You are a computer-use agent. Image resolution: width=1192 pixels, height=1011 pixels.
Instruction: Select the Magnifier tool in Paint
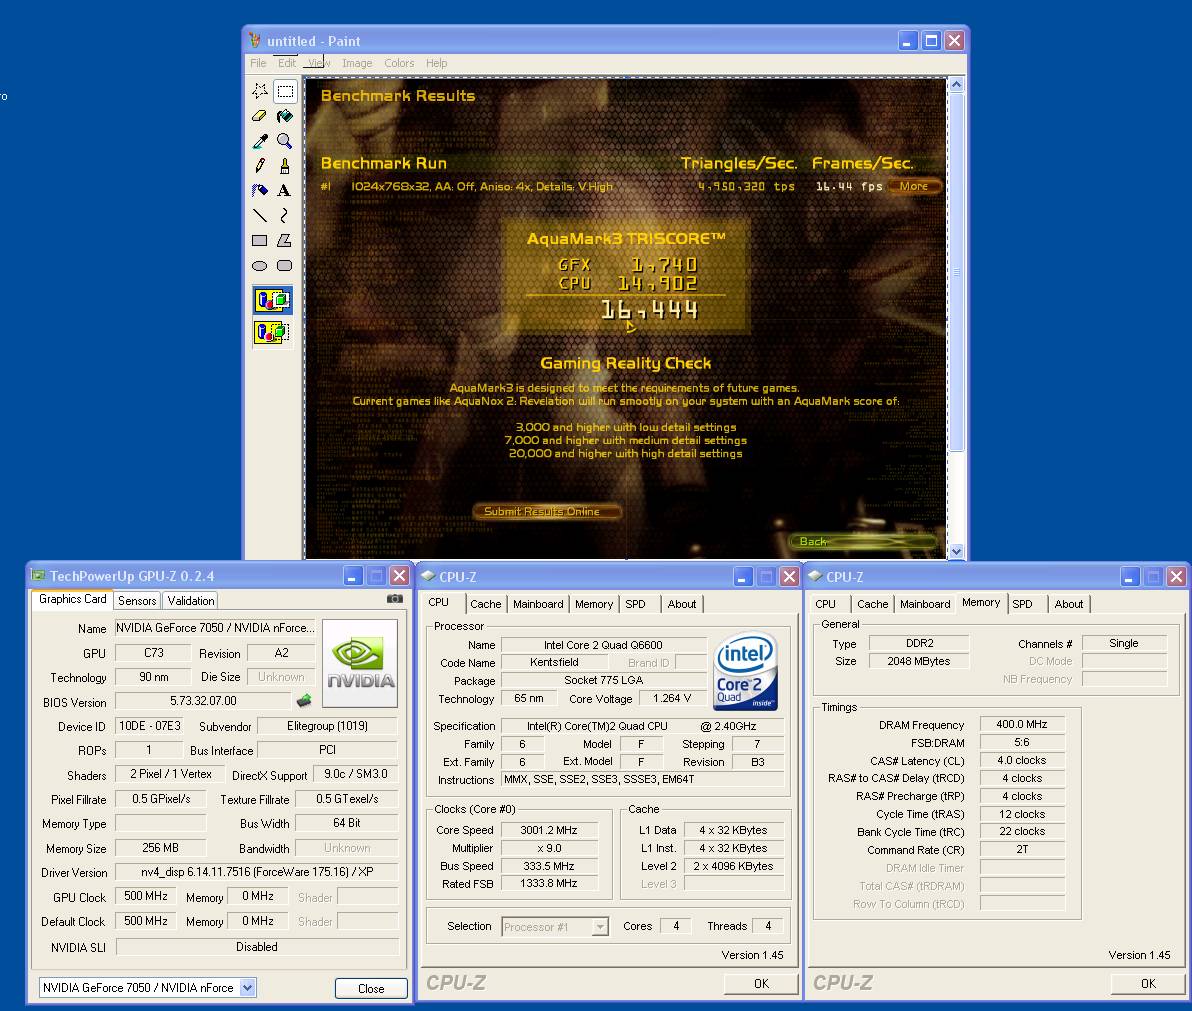[x=285, y=141]
